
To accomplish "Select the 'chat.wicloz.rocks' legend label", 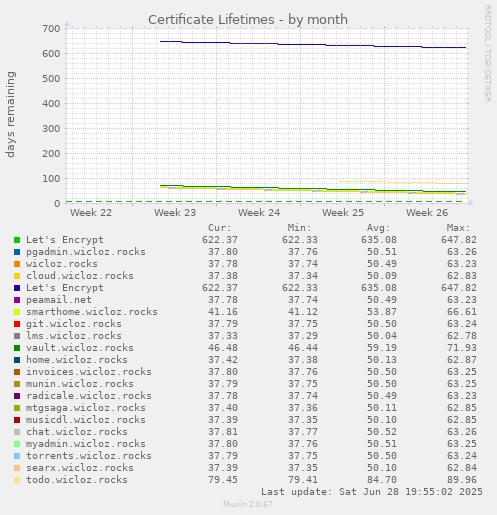I will pyautogui.click(x=77, y=432).
